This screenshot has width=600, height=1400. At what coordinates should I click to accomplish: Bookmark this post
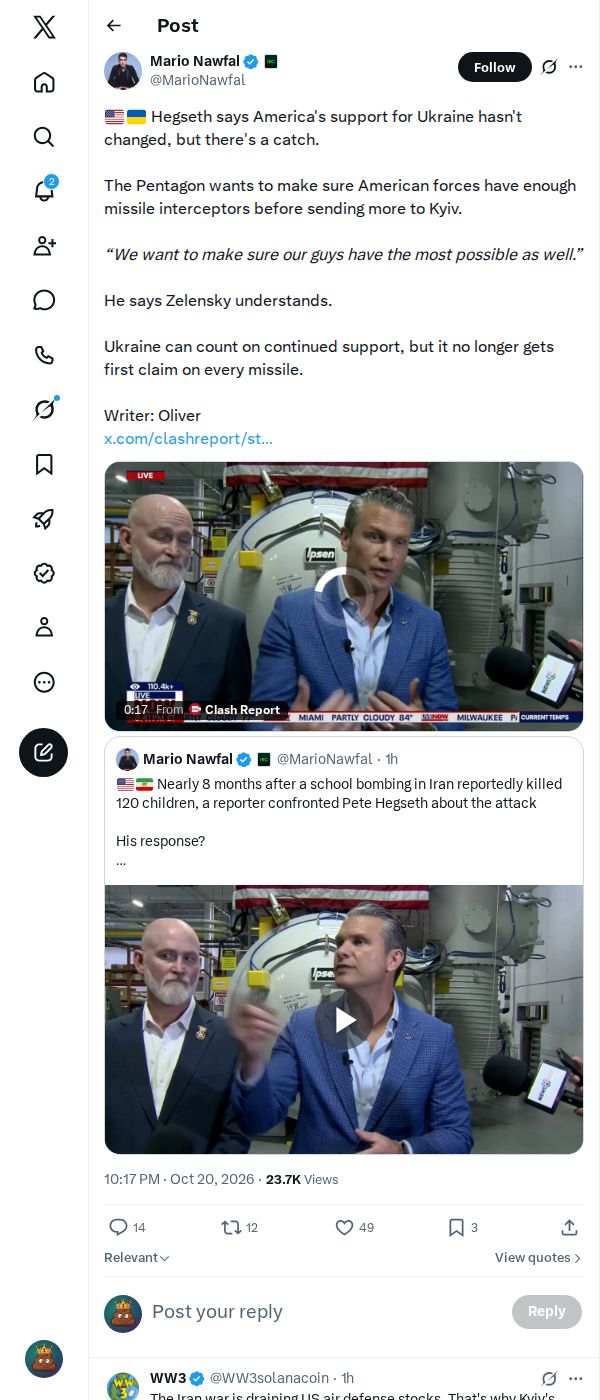[x=463, y=1227]
